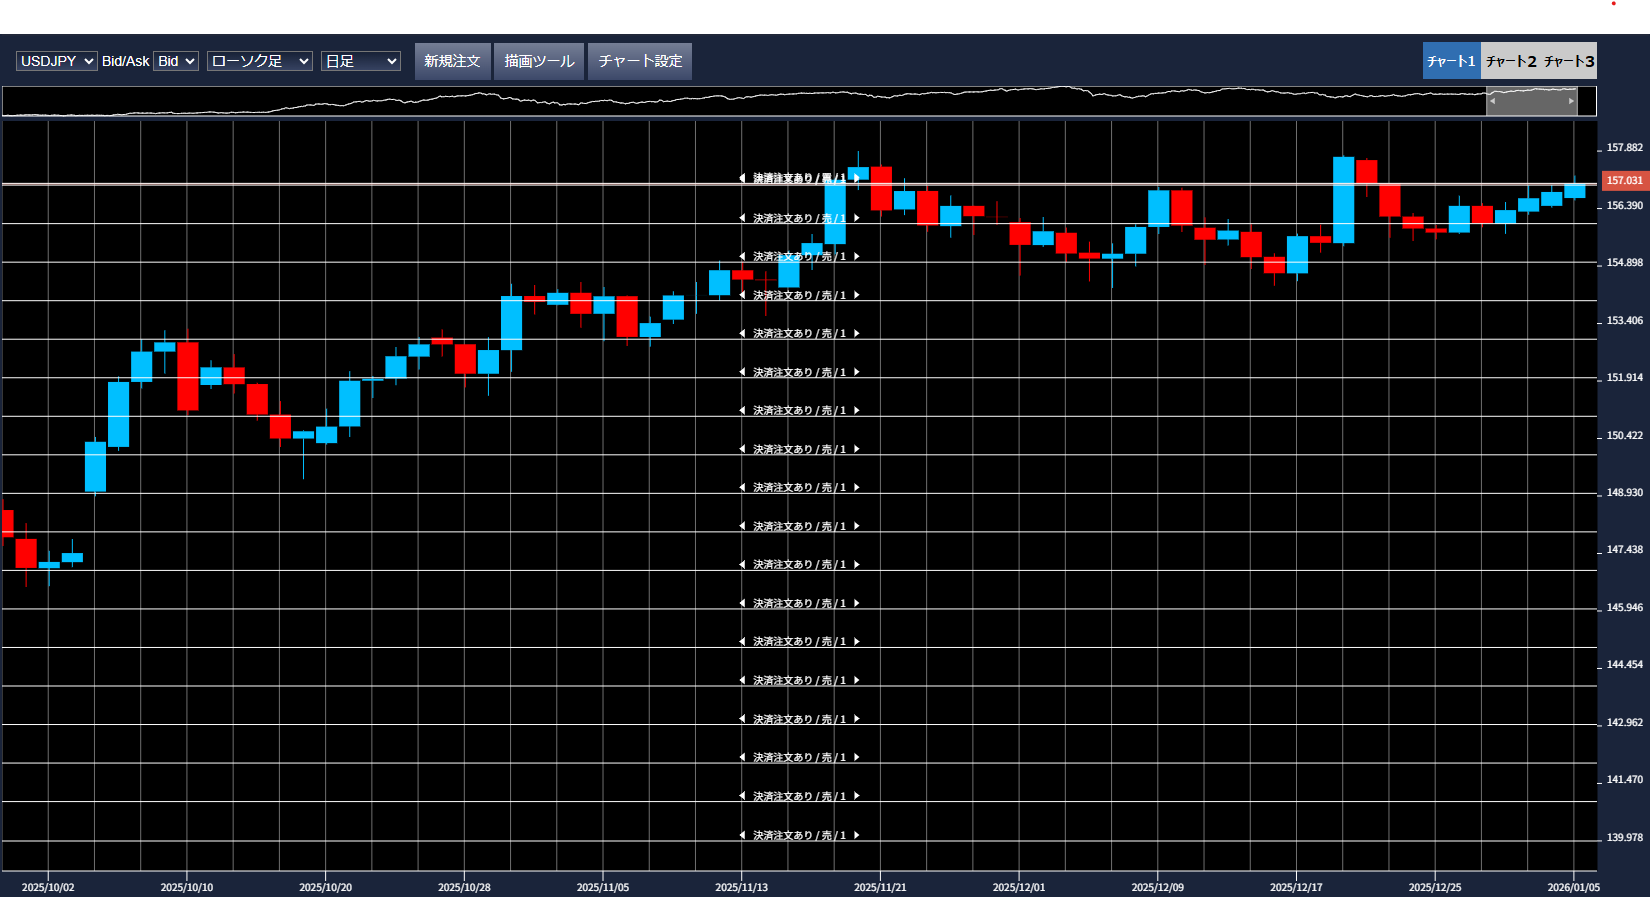Open the ローソク足 chart type dropdown

tap(260, 61)
